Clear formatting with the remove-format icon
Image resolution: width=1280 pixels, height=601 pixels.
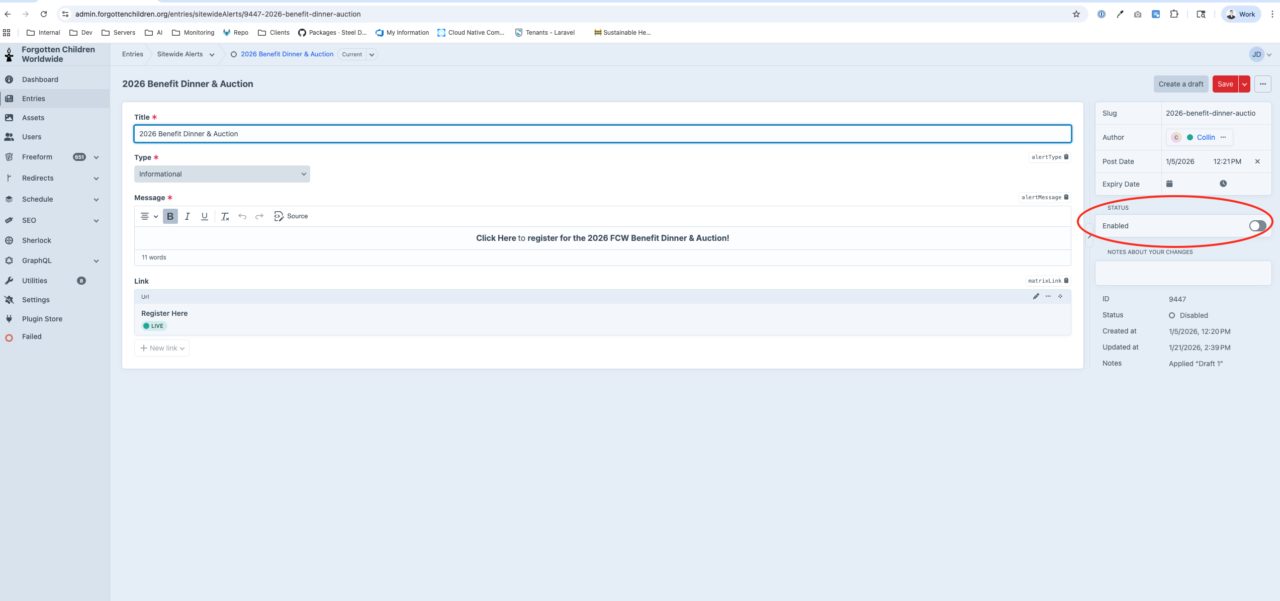point(224,216)
